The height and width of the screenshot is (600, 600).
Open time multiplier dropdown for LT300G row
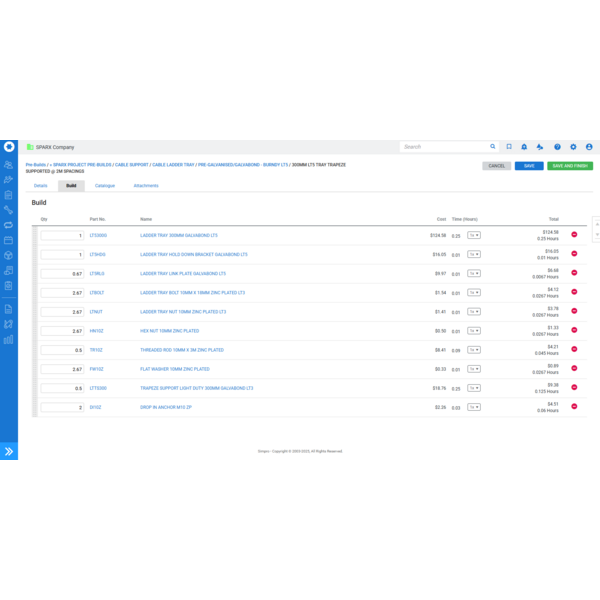click(x=474, y=235)
